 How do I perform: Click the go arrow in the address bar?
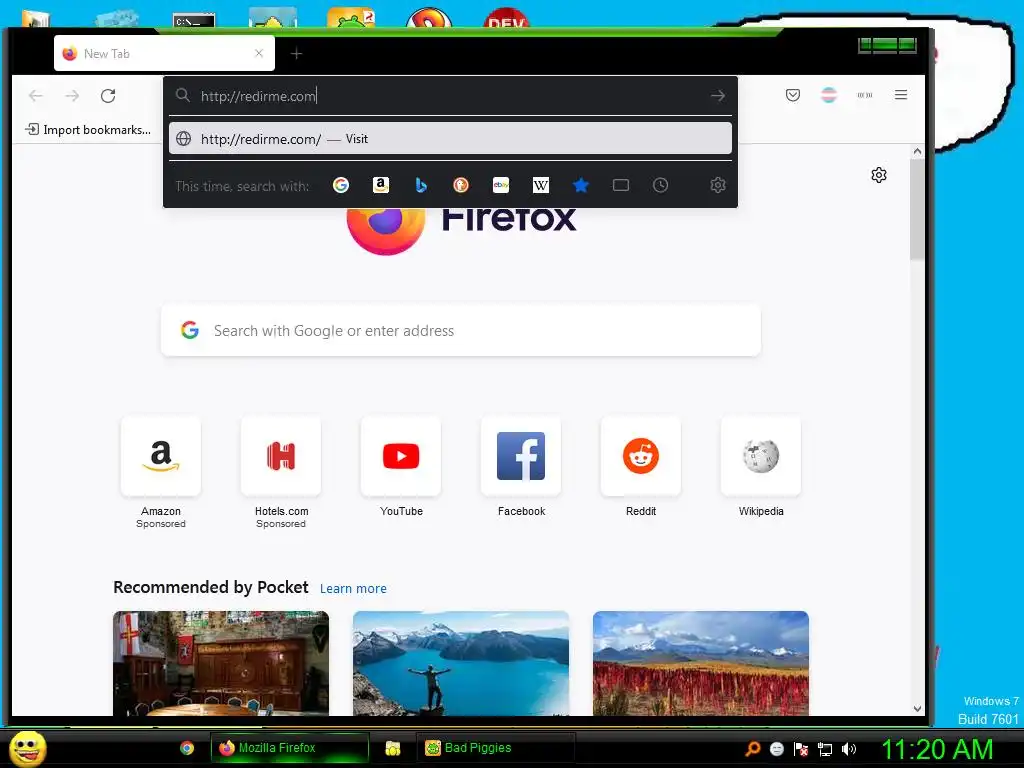(718, 96)
